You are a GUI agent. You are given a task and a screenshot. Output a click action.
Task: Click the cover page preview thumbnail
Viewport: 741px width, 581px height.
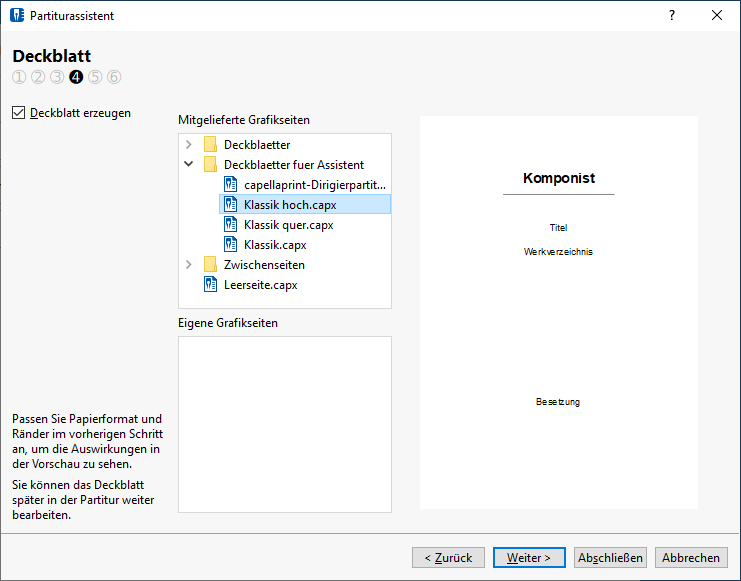558,312
